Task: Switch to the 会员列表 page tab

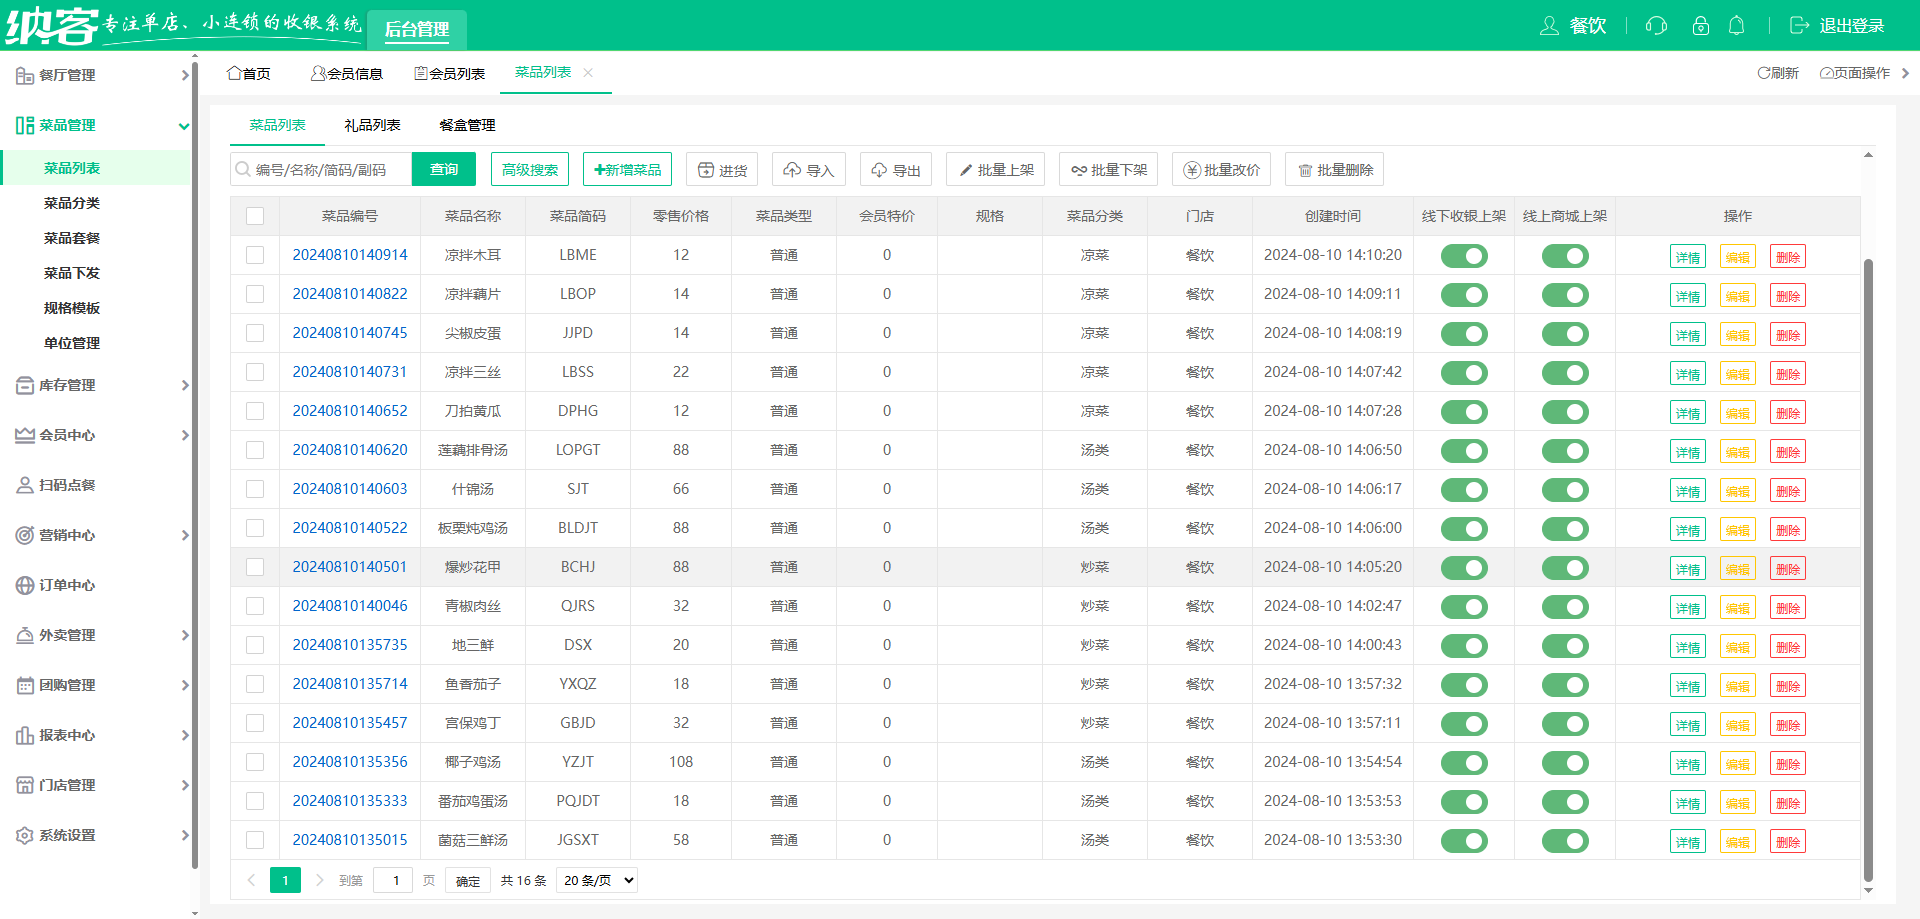Action: [x=450, y=73]
